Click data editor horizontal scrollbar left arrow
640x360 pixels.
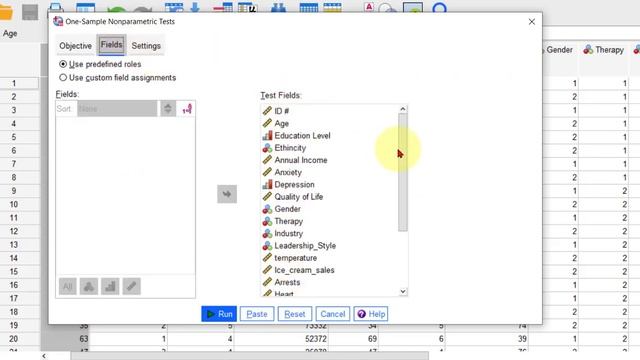pos(44,356)
